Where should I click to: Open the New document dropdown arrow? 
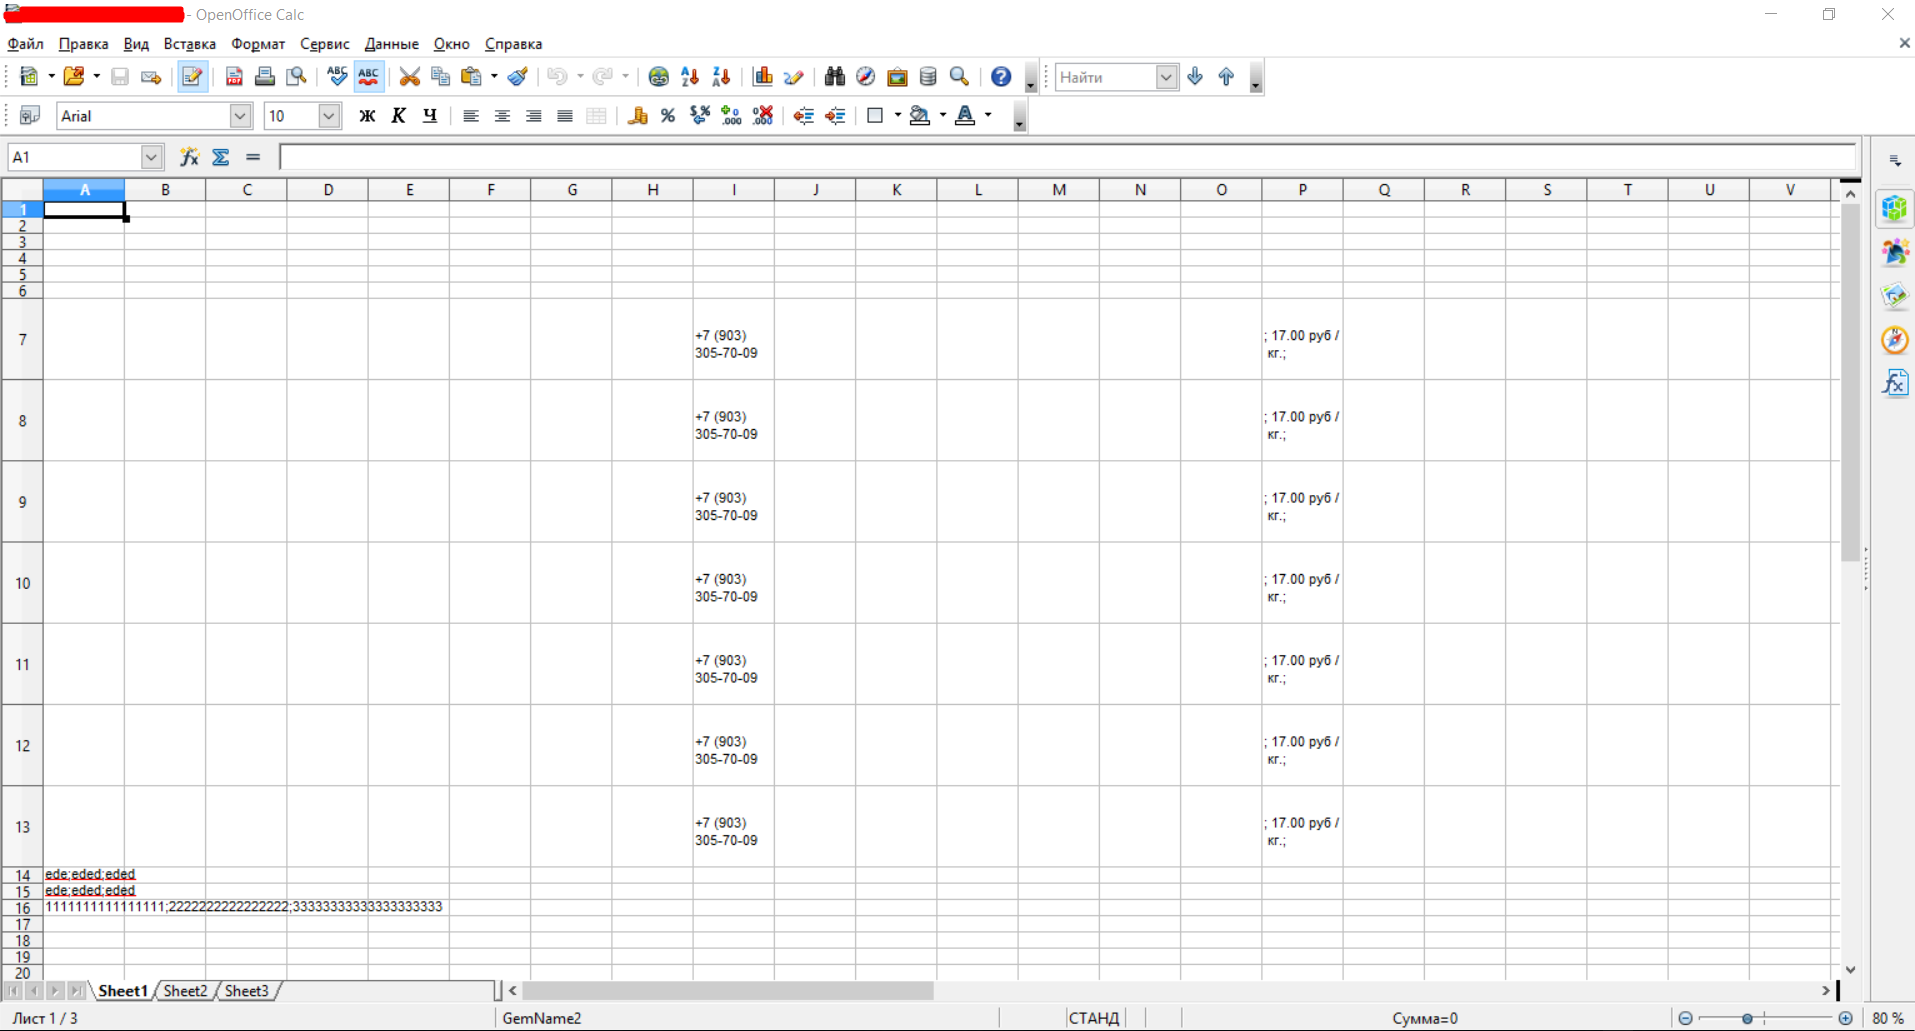51,77
